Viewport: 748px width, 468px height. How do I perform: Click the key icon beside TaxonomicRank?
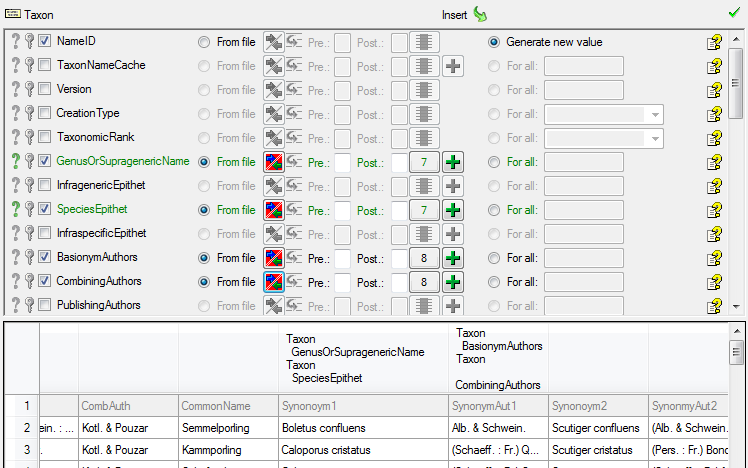30,138
